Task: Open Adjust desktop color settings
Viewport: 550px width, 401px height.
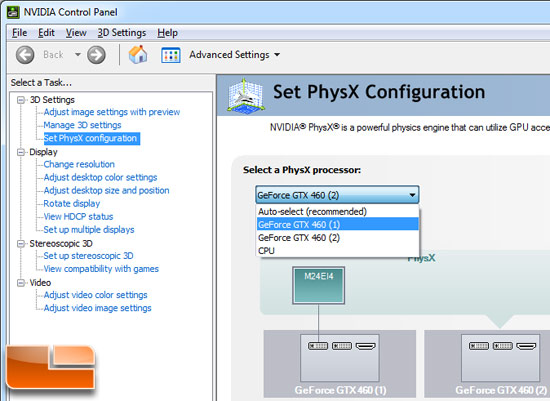Action: coord(100,177)
